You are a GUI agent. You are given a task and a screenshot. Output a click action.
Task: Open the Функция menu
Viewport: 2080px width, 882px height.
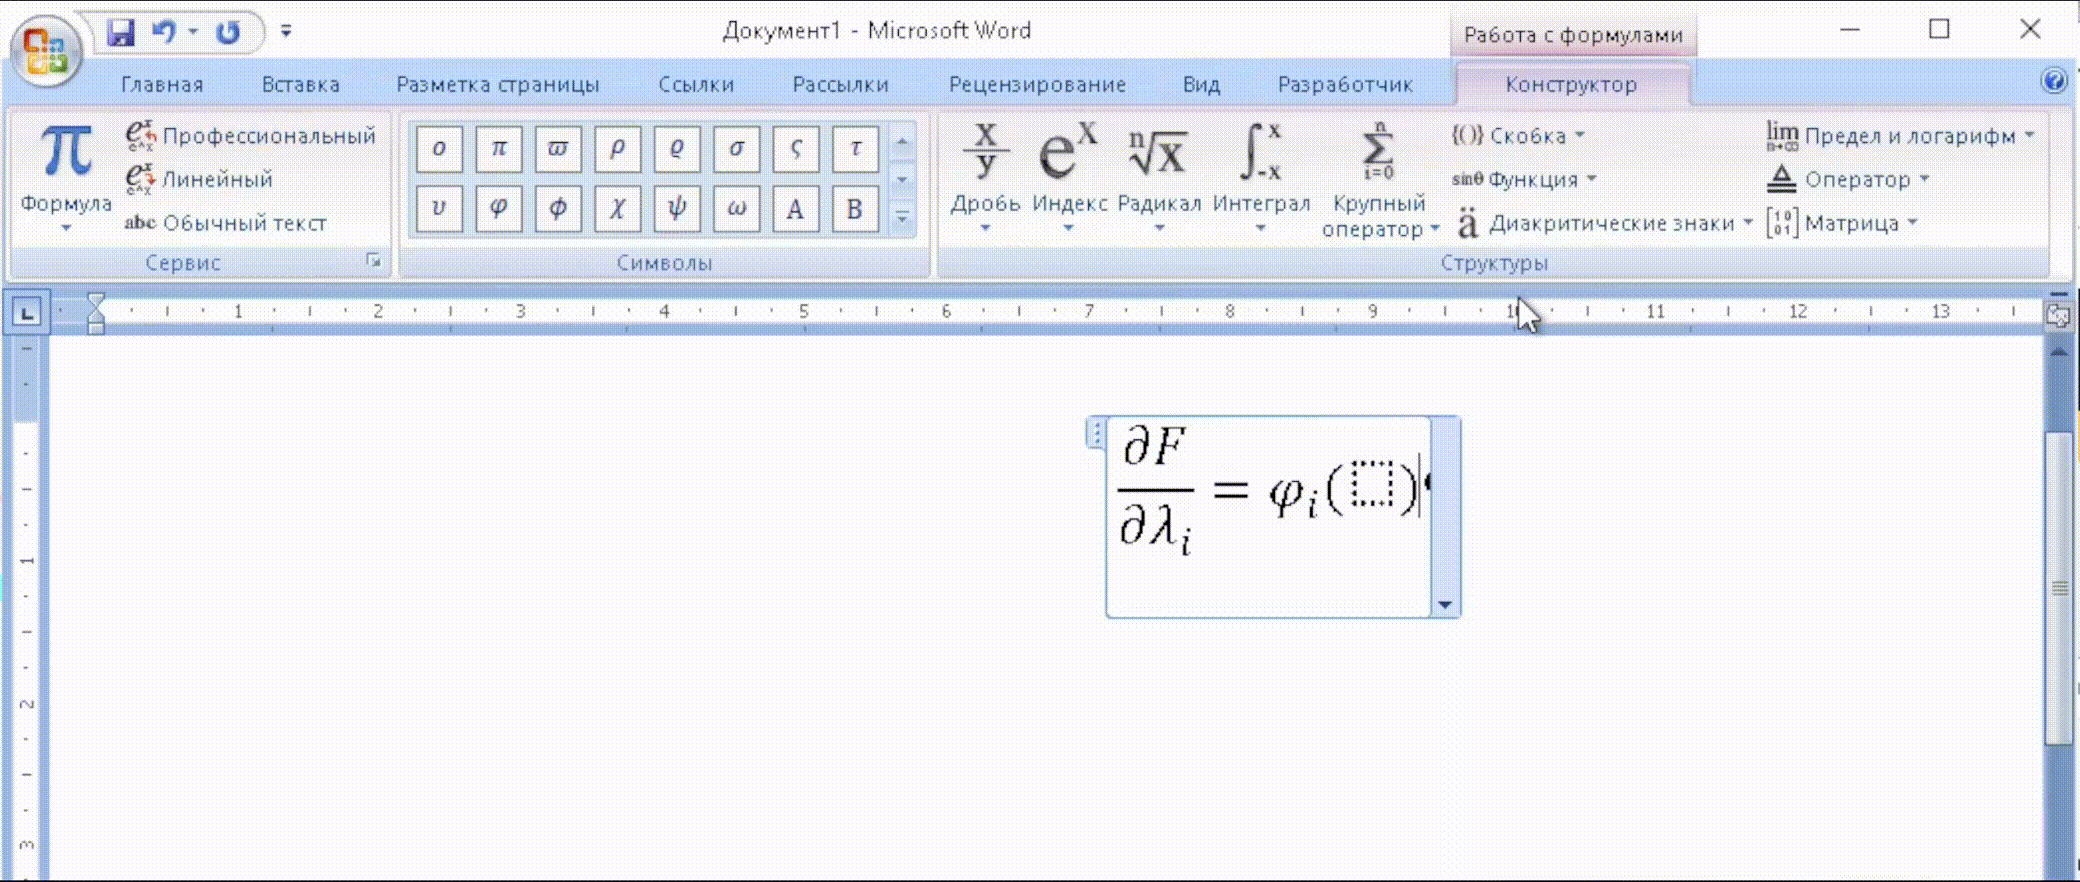pyautogui.click(x=1524, y=179)
